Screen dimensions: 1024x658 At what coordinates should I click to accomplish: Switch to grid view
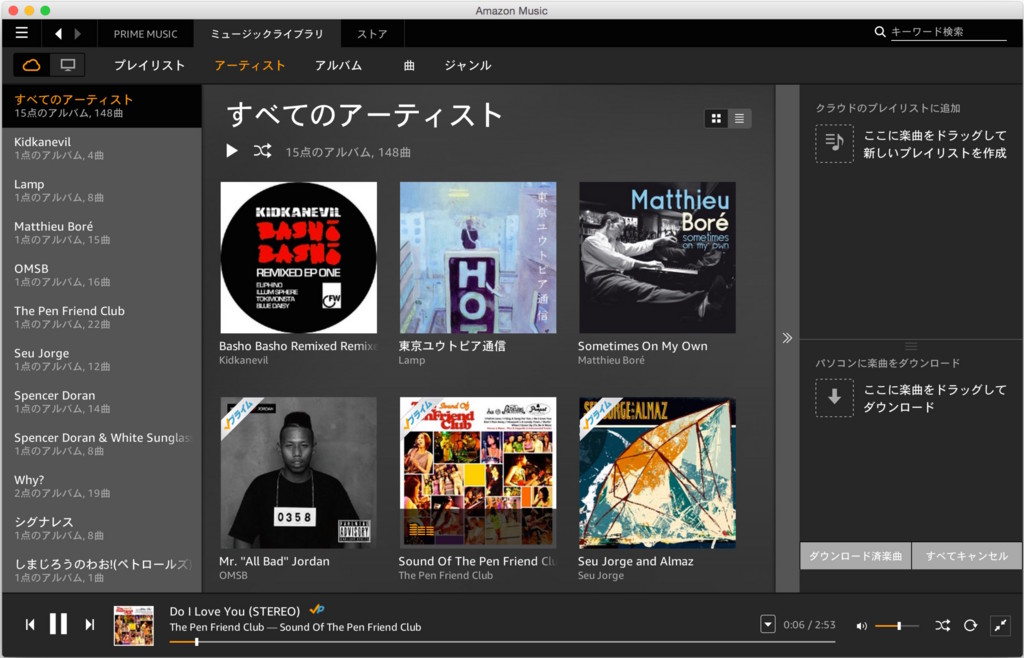tap(716, 118)
